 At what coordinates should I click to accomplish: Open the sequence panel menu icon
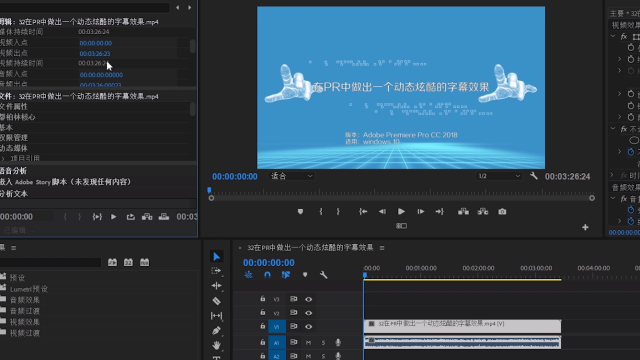[x=382, y=248]
